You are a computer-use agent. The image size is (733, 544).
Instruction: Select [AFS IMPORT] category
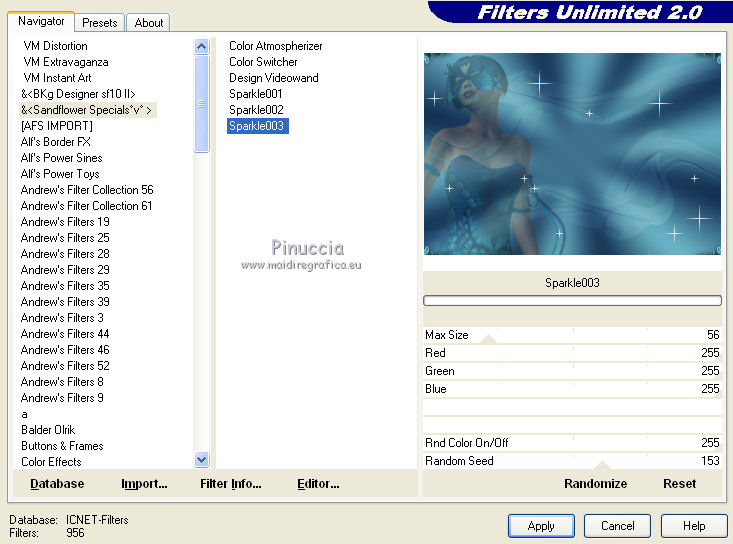click(x=57, y=126)
